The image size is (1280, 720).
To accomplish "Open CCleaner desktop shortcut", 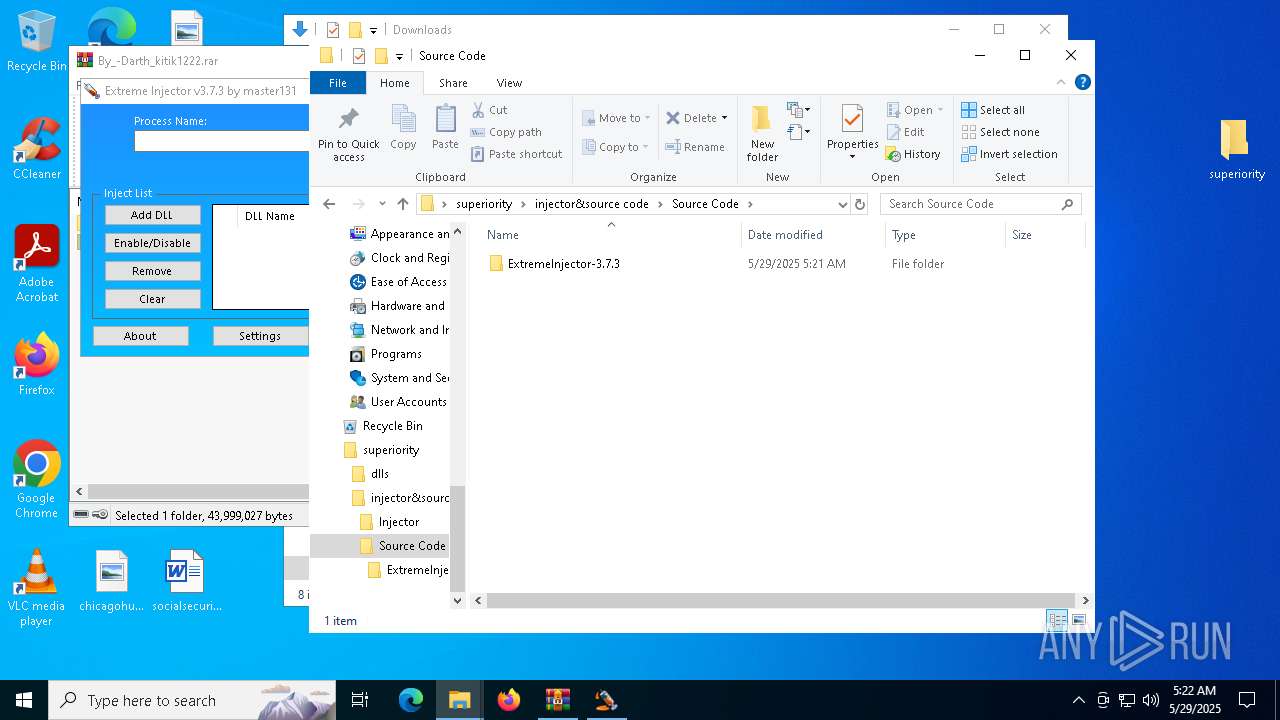I will point(37,148).
